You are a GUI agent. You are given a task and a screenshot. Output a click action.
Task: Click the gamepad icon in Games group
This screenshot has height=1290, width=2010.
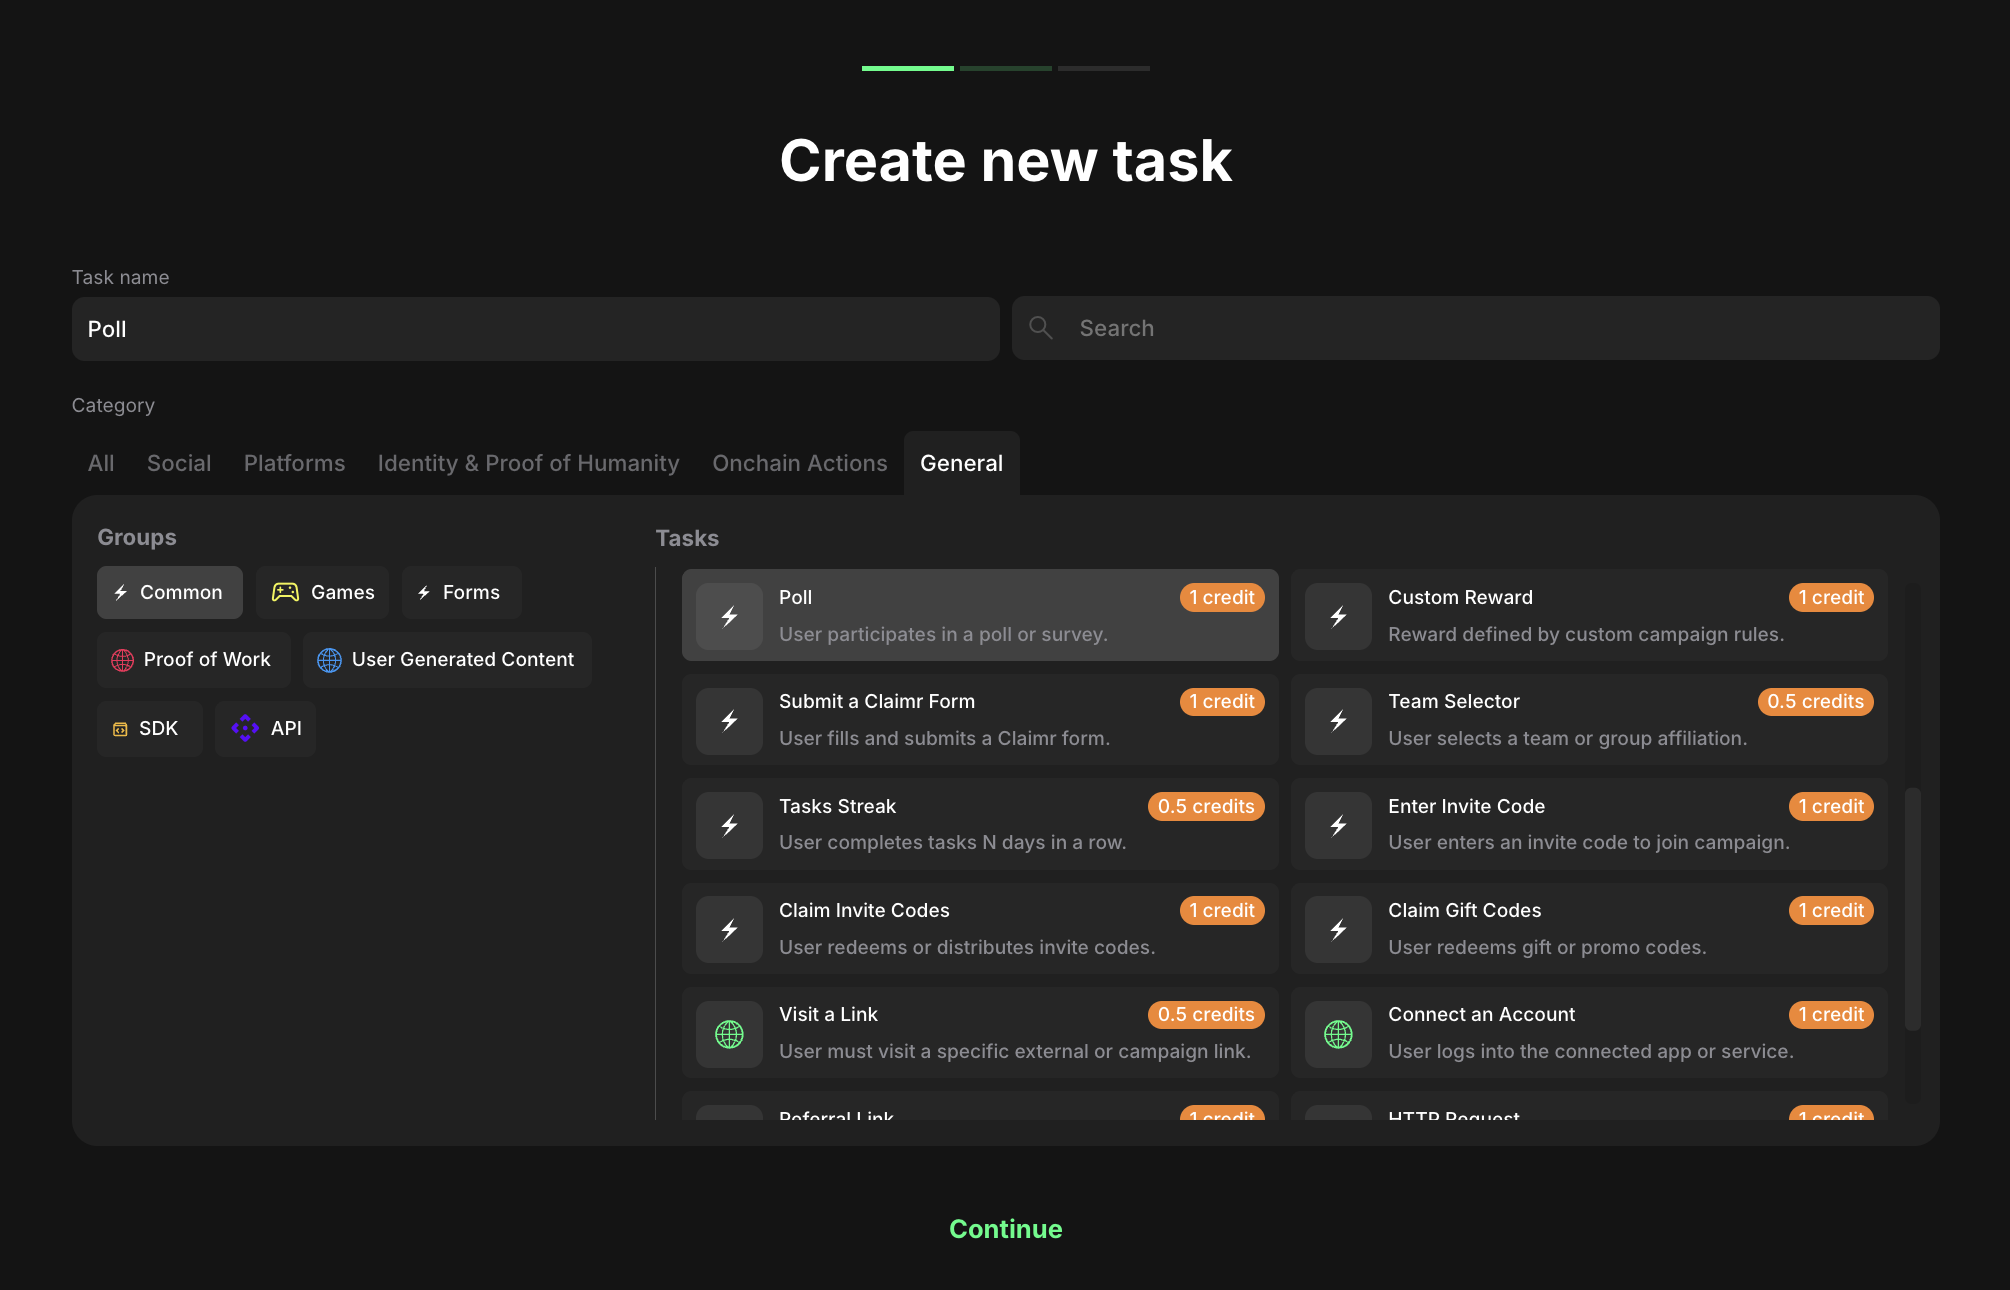285,592
